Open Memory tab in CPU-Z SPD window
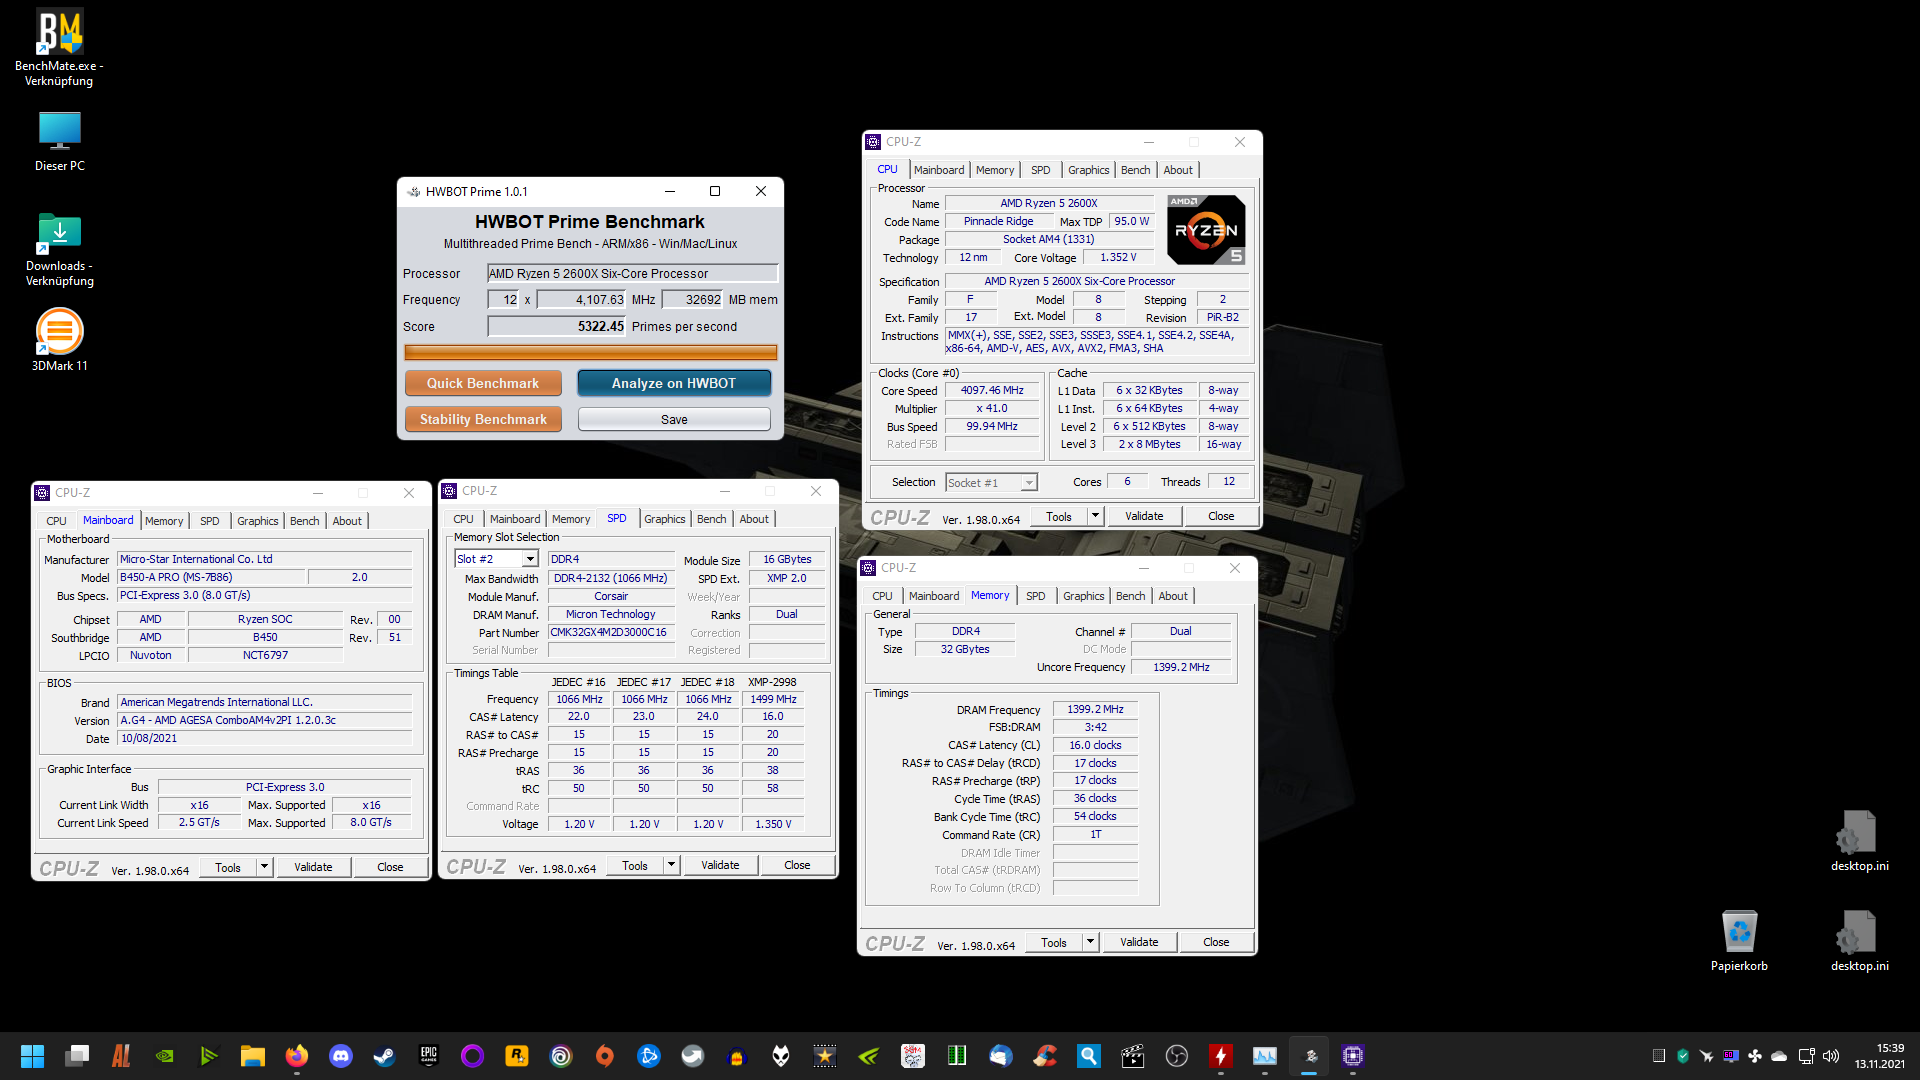Viewport: 1920px width, 1080px height. pyautogui.click(x=571, y=519)
